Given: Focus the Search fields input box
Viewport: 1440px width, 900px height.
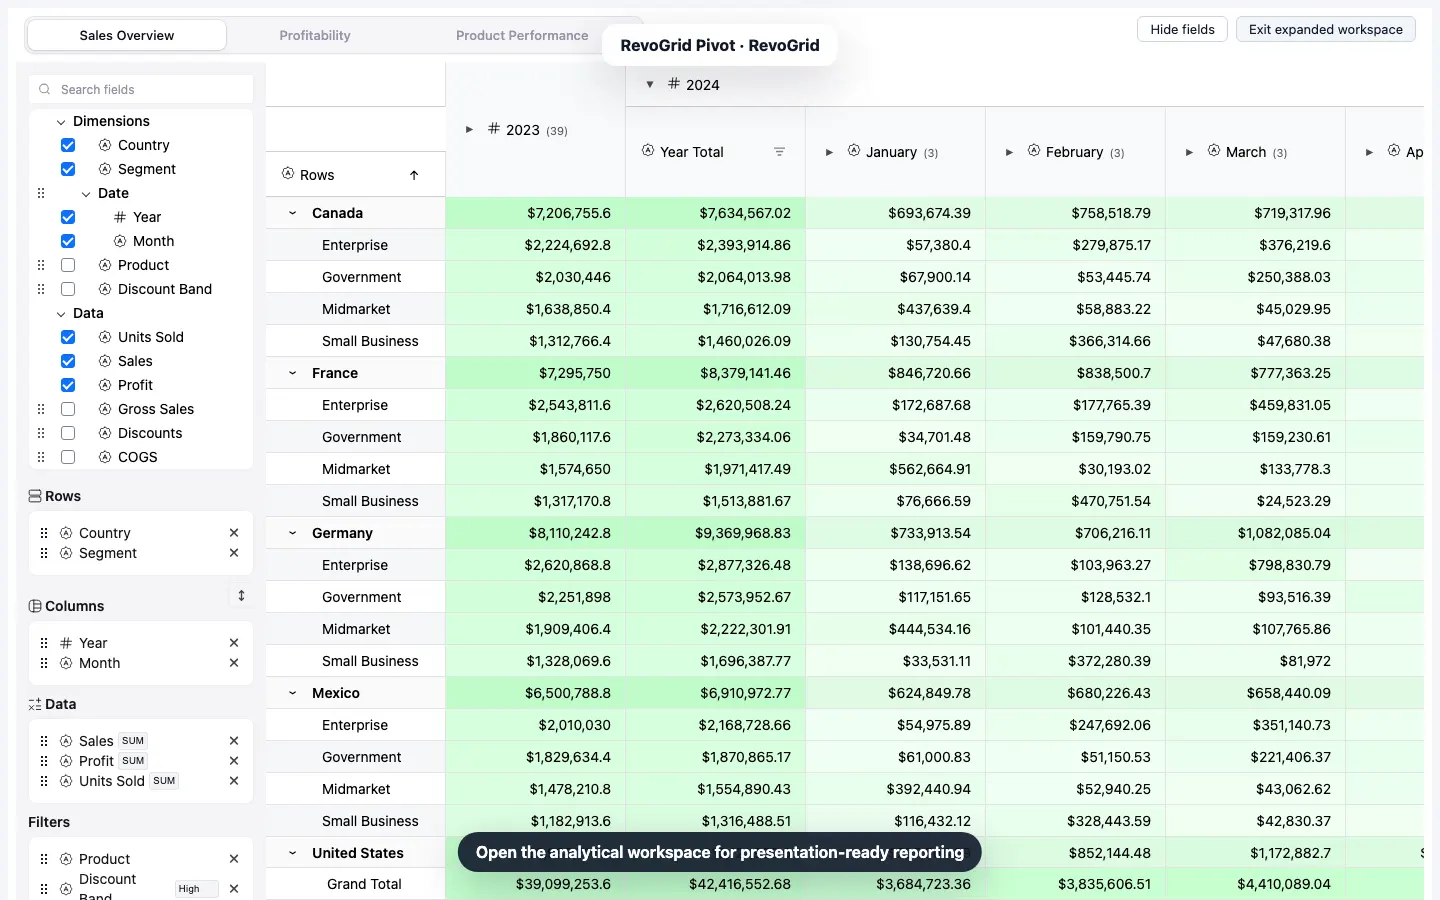Looking at the screenshot, I should [x=141, y=89].
